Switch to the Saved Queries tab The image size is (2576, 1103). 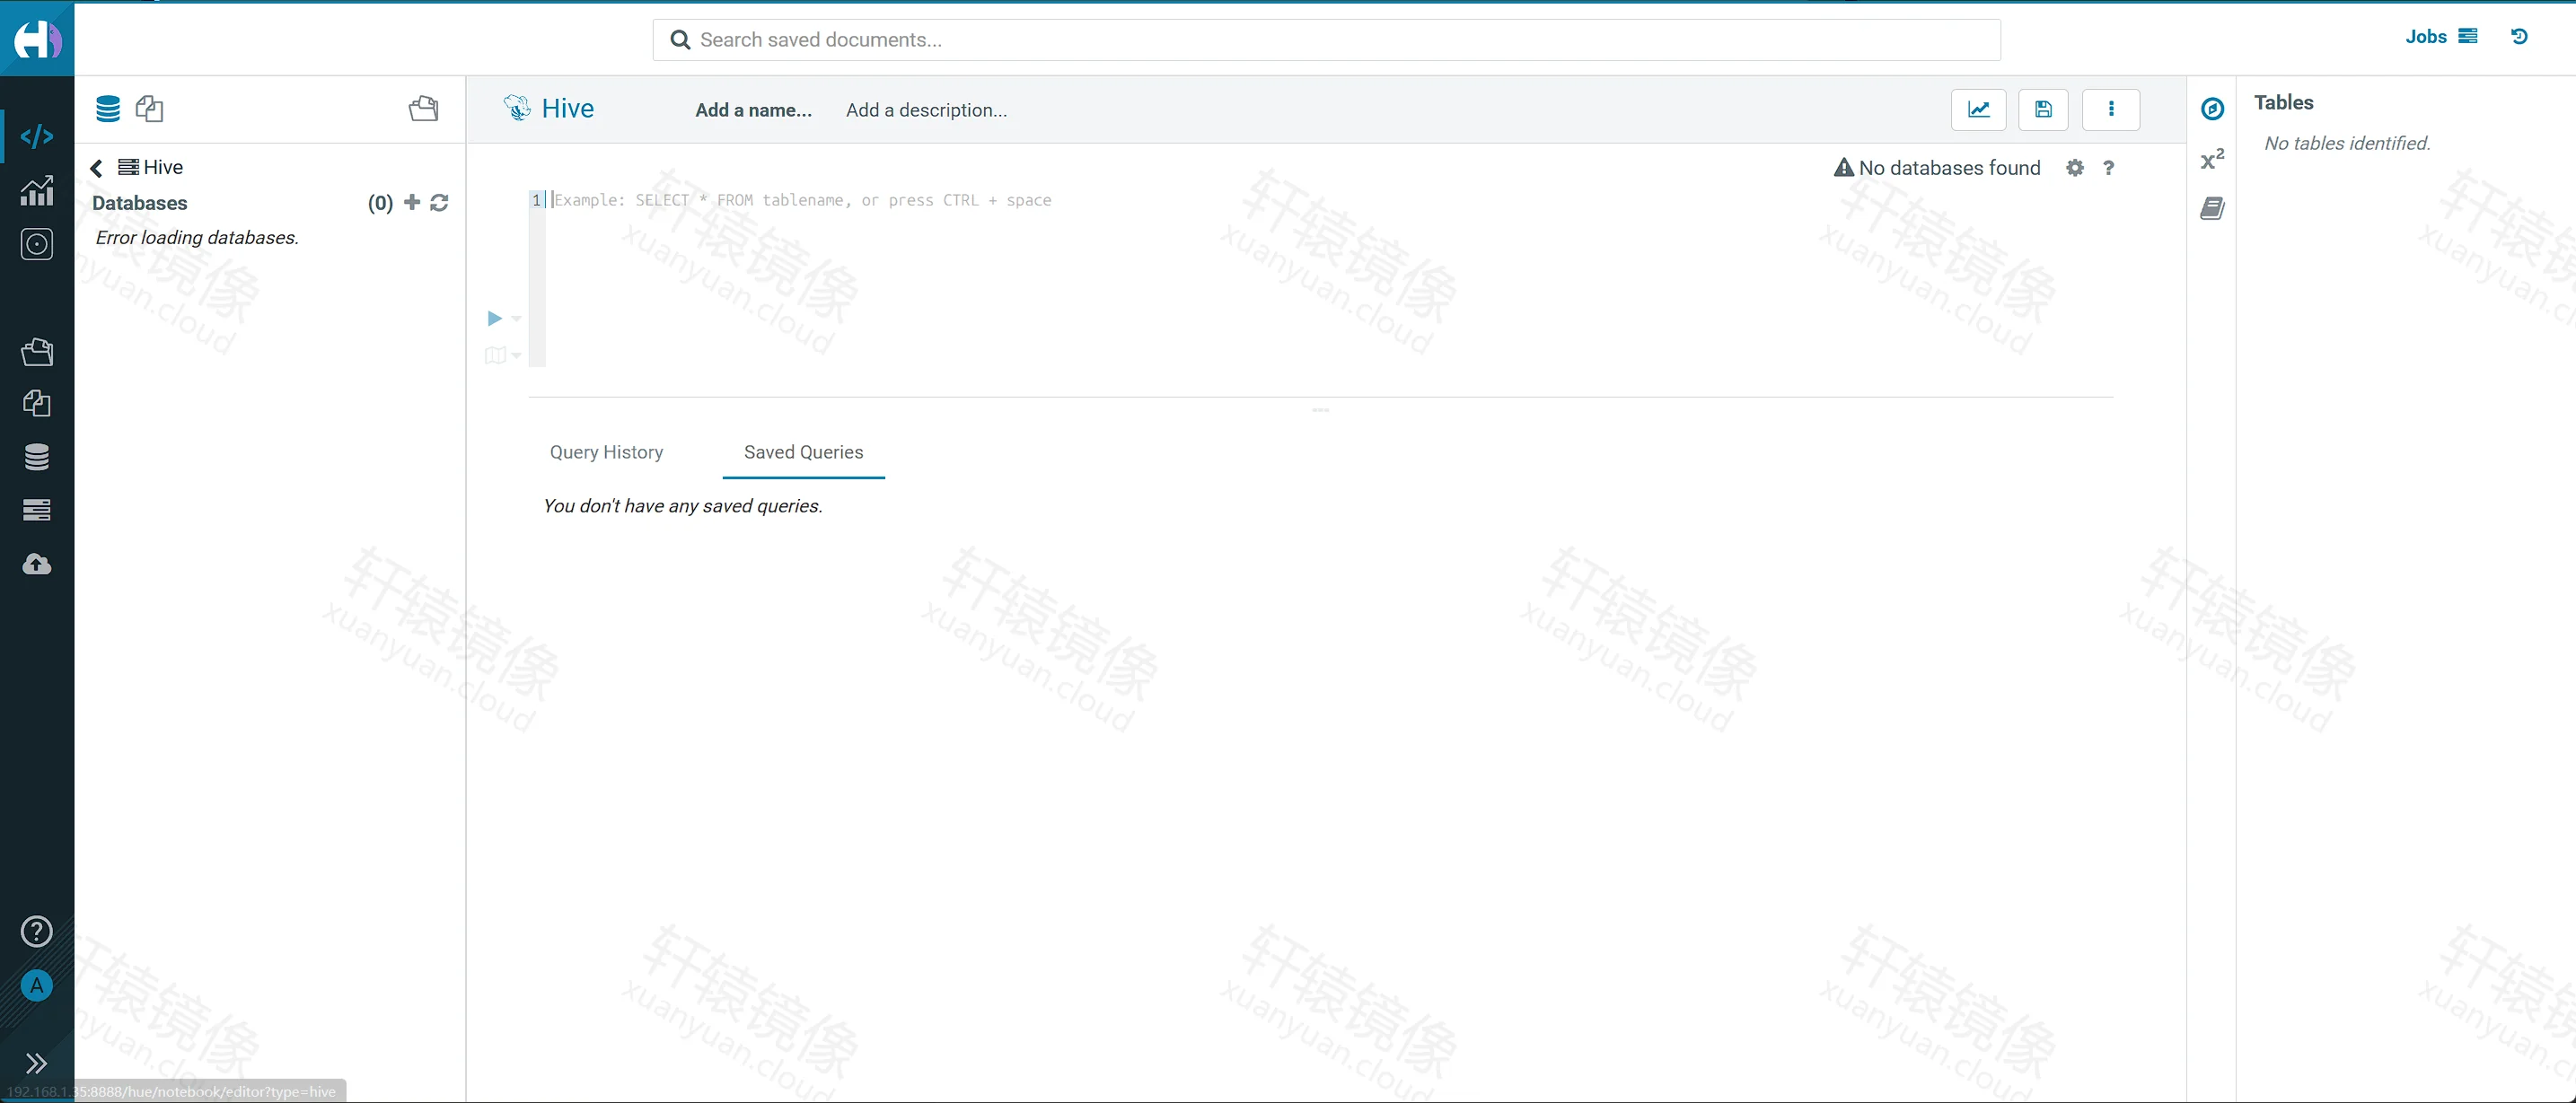[x=804, y=452]
